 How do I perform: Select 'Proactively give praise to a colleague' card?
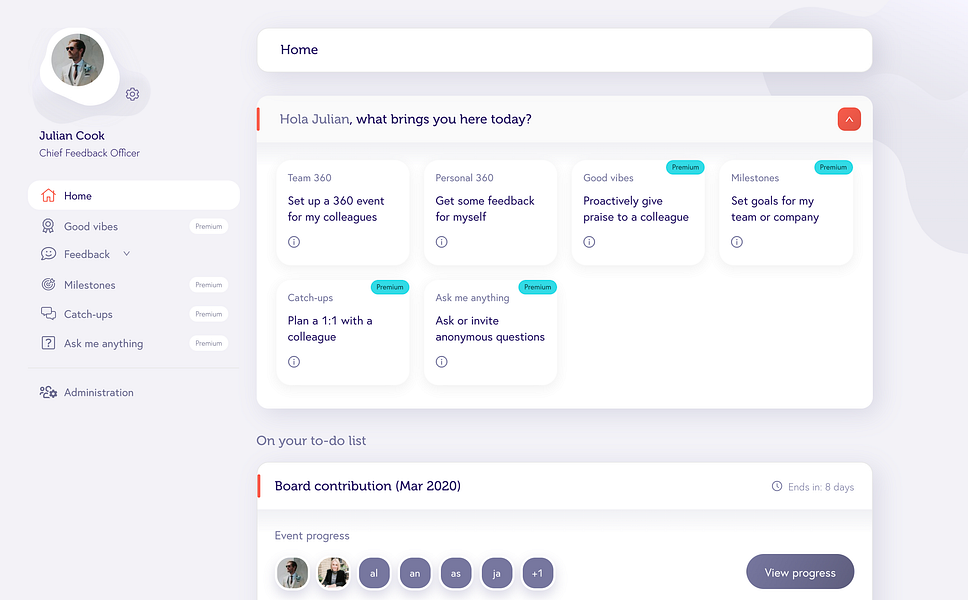(638, 213)
